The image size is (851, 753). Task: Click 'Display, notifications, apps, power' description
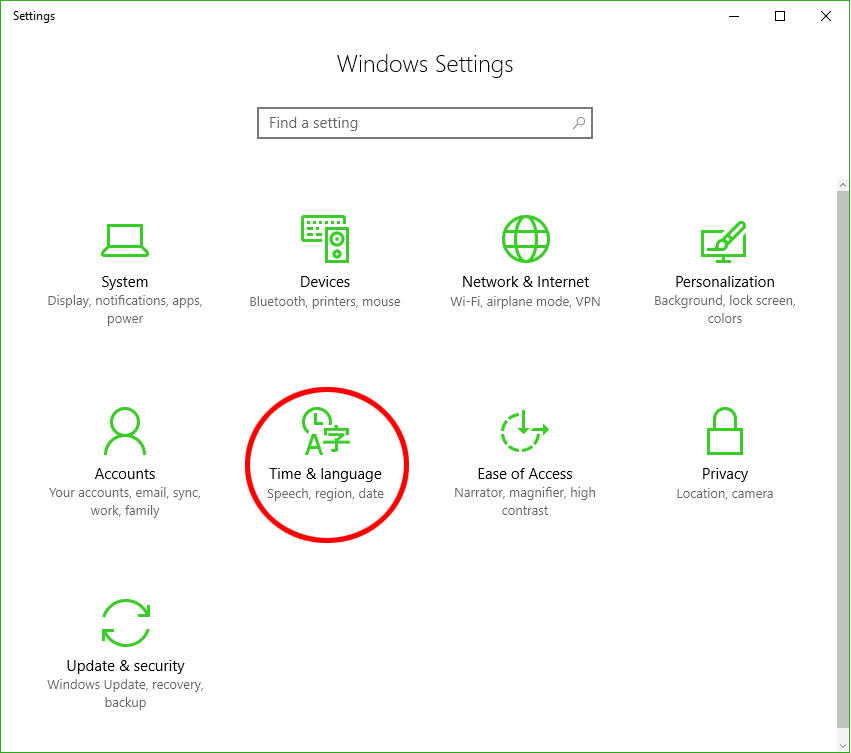[125, 309]
